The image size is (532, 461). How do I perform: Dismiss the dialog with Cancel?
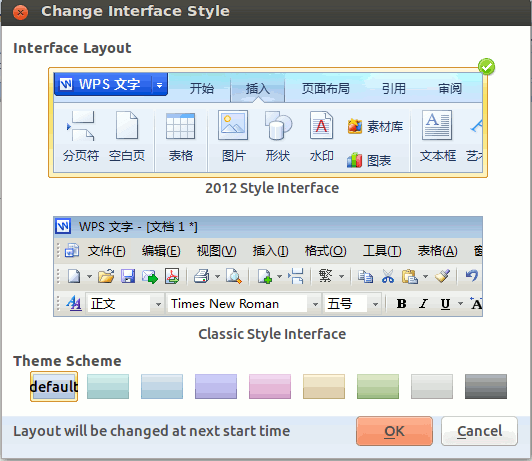pos(479,431)
